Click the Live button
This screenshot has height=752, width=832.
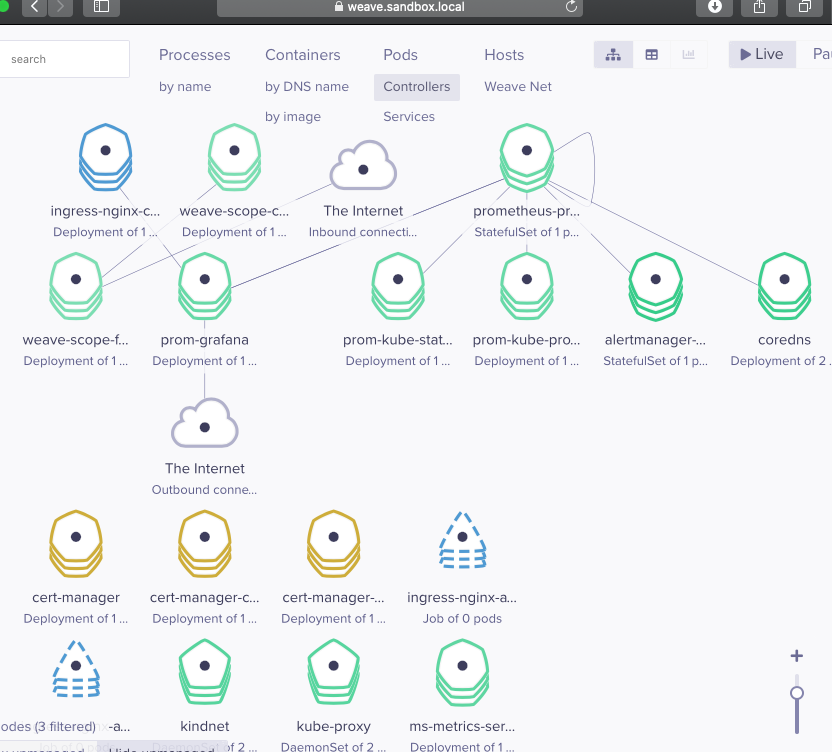pyautogui.click(x=762, y=54)
